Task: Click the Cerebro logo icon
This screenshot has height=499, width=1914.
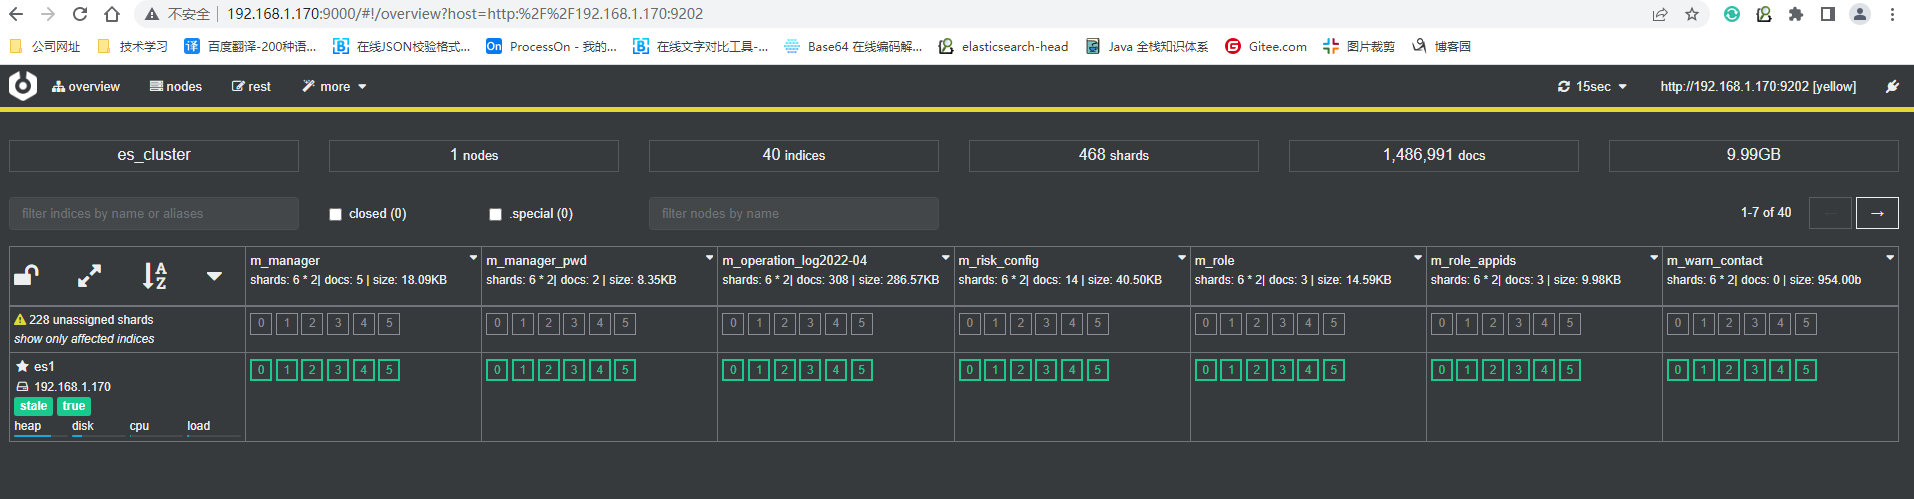Action: pos(23,86)
